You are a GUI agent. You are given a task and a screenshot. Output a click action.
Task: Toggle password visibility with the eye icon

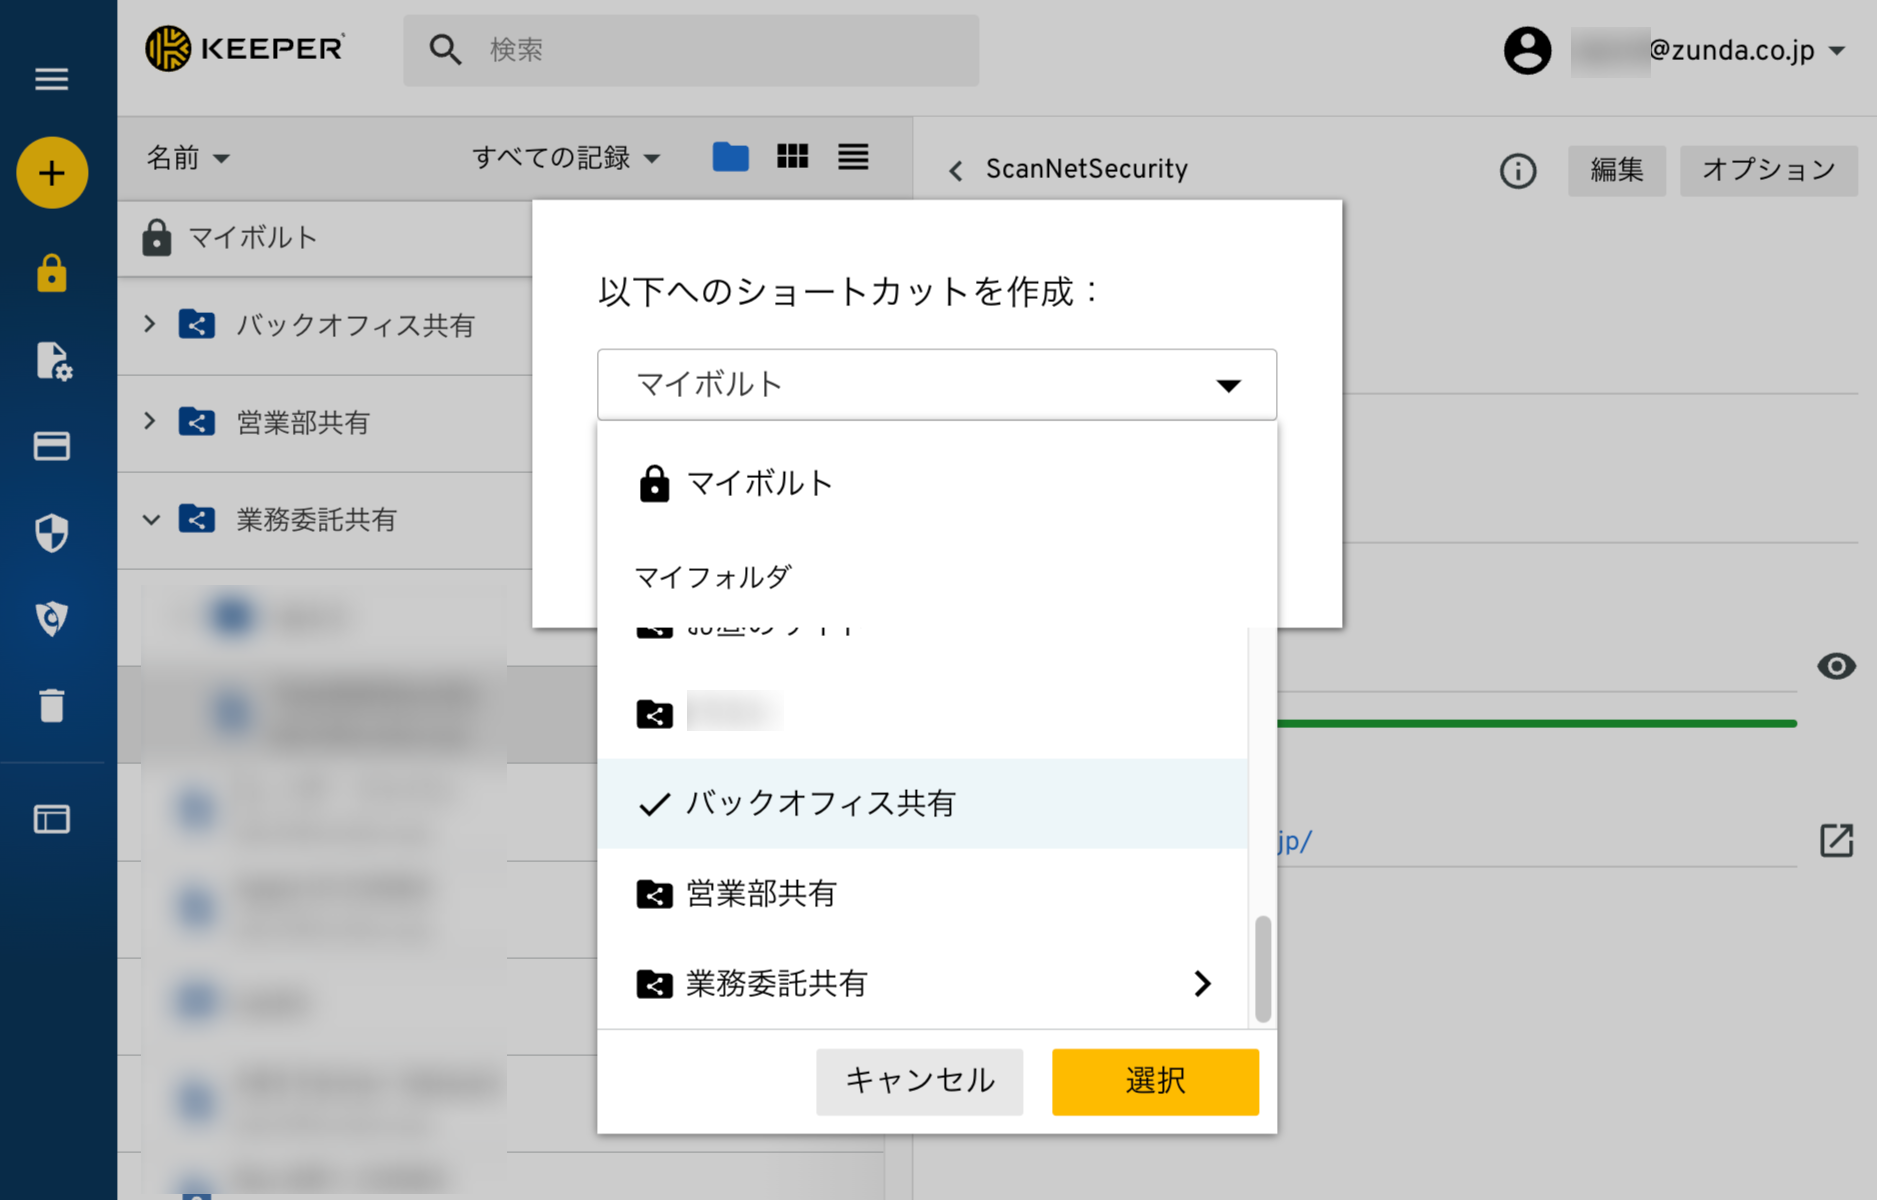coord(1837,667)
